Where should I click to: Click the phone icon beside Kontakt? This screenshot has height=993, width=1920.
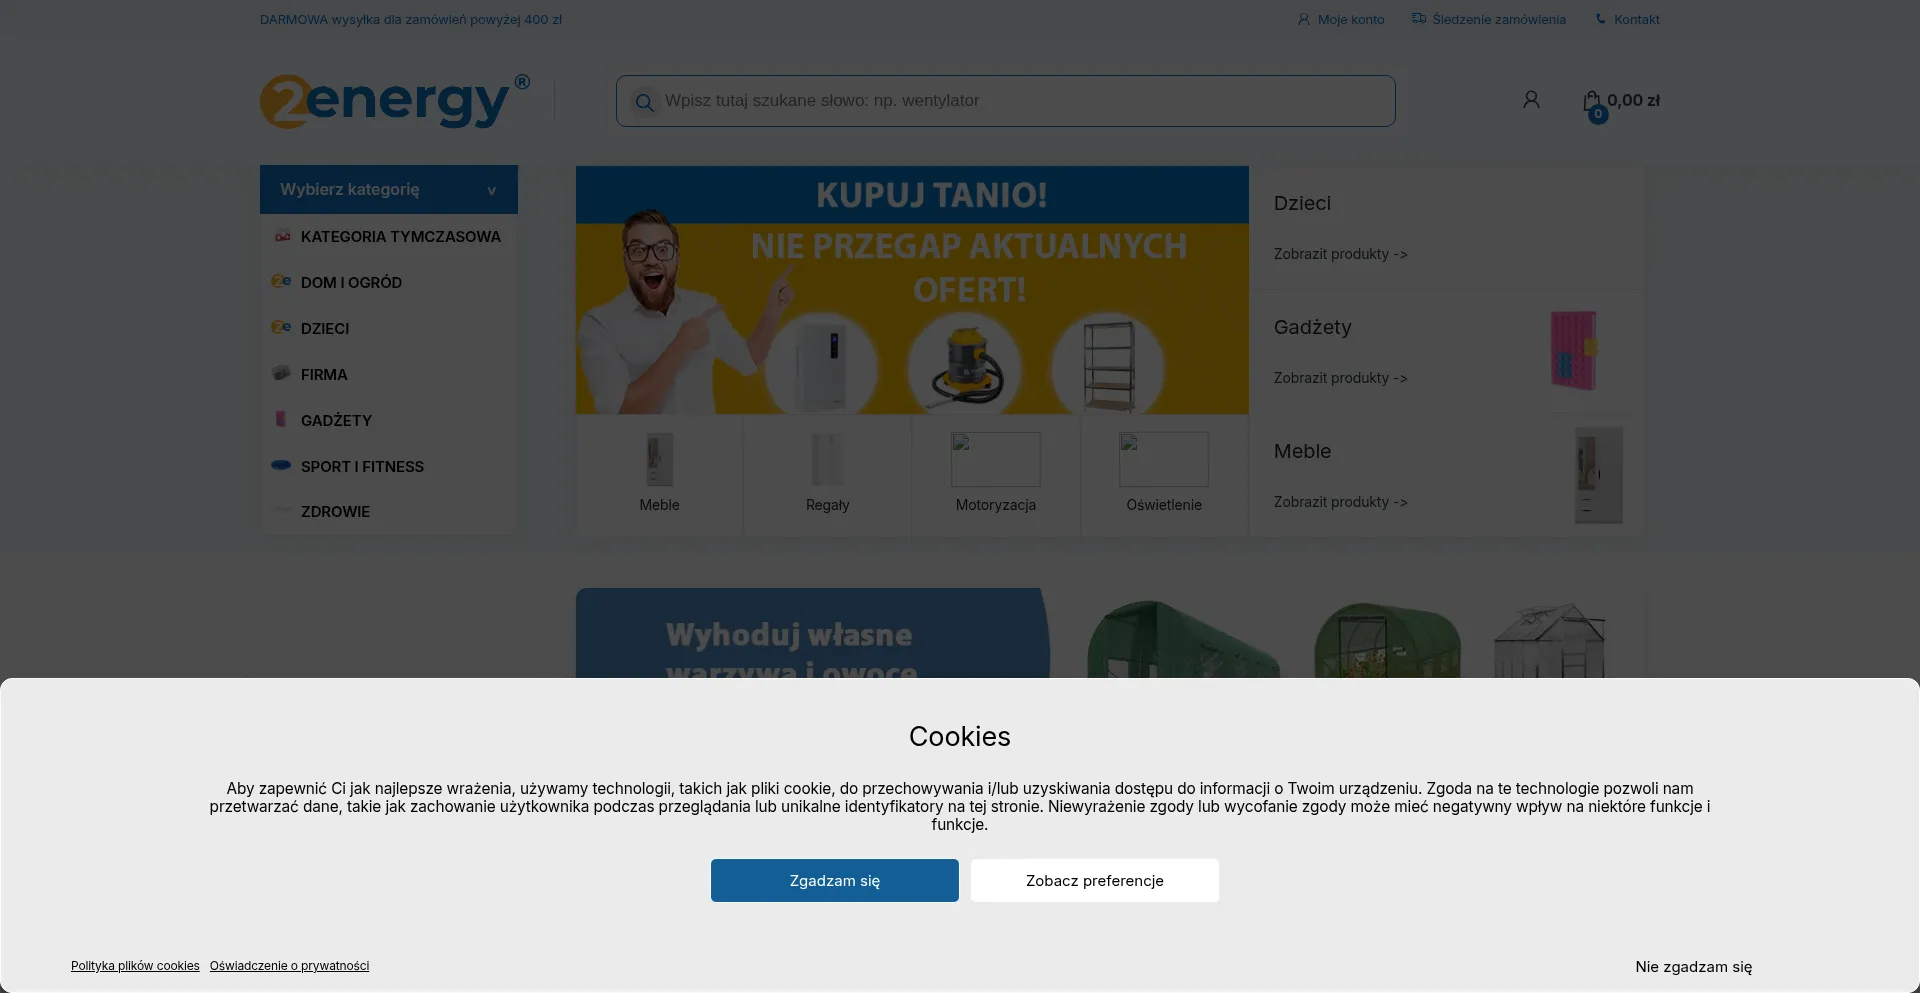click(1601, 19)
